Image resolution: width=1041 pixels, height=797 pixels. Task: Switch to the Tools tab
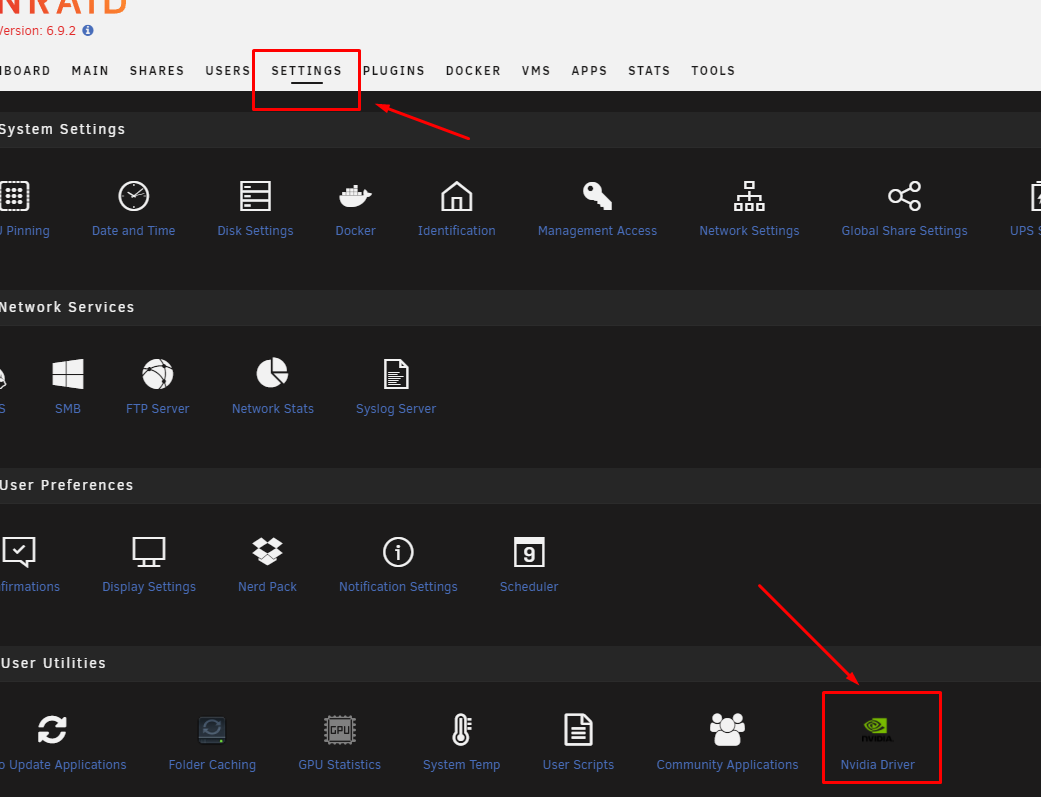pos(713,70)
